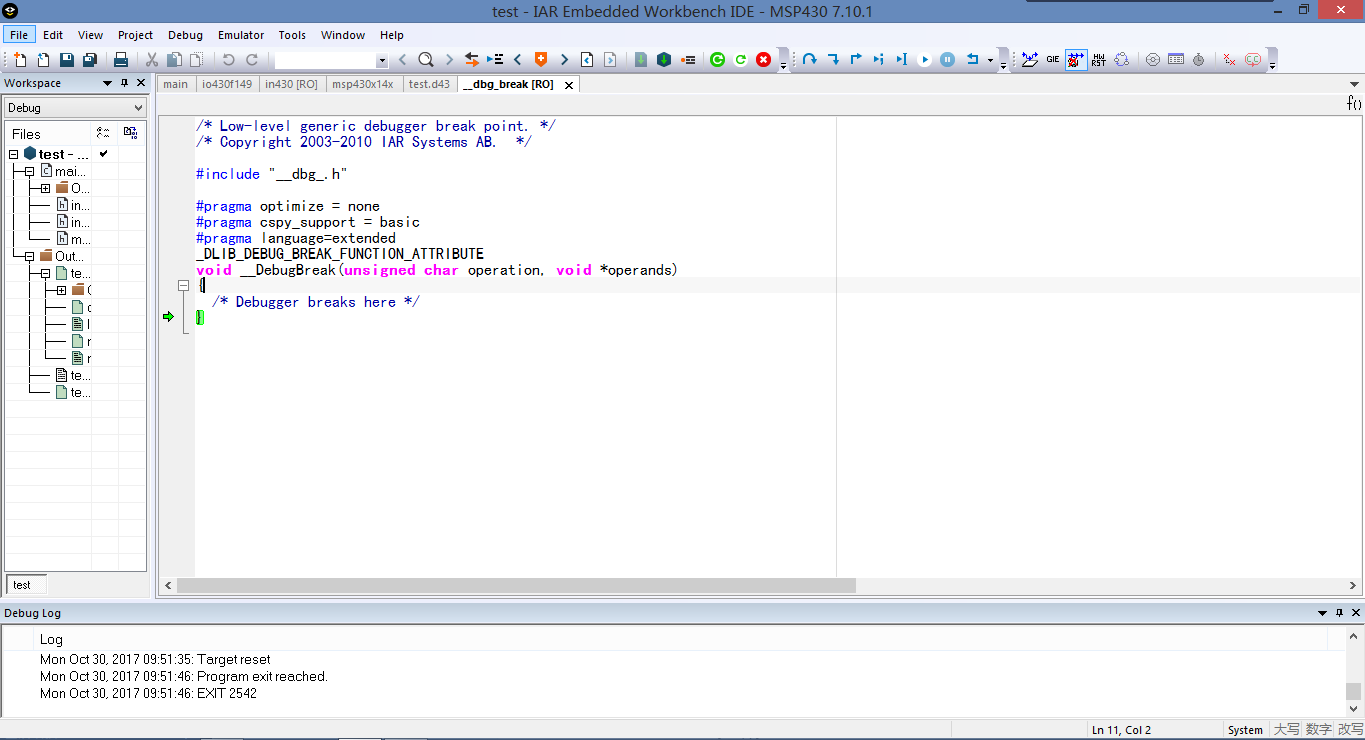Click the HW RST hardware reset icon
Image resolution: width=1365 pixels, height=740 pixels.
1099,60
